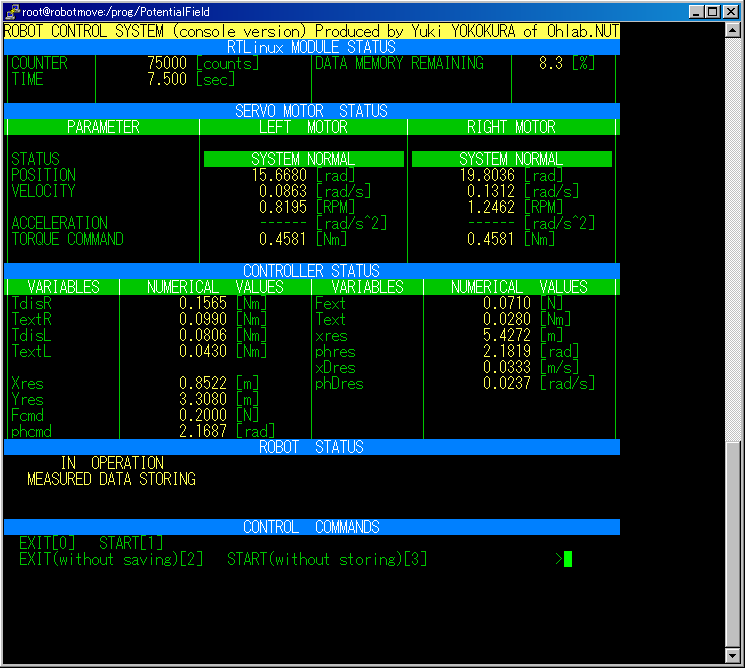Viewport: 745px width, 668px height.
Task: Click the ROBOT STATUS header
Action: (311, 447)
